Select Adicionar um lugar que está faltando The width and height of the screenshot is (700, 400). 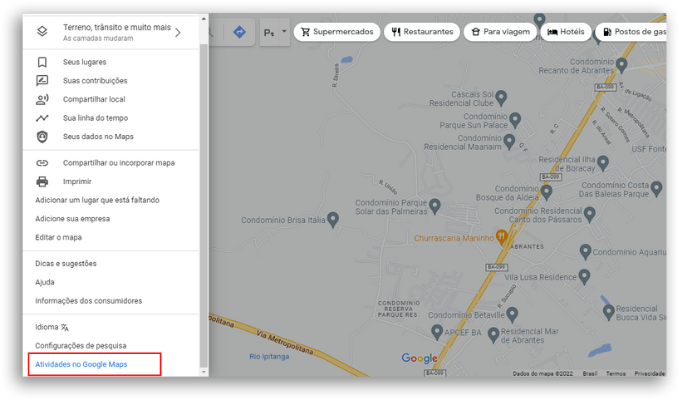coord(97,200)
